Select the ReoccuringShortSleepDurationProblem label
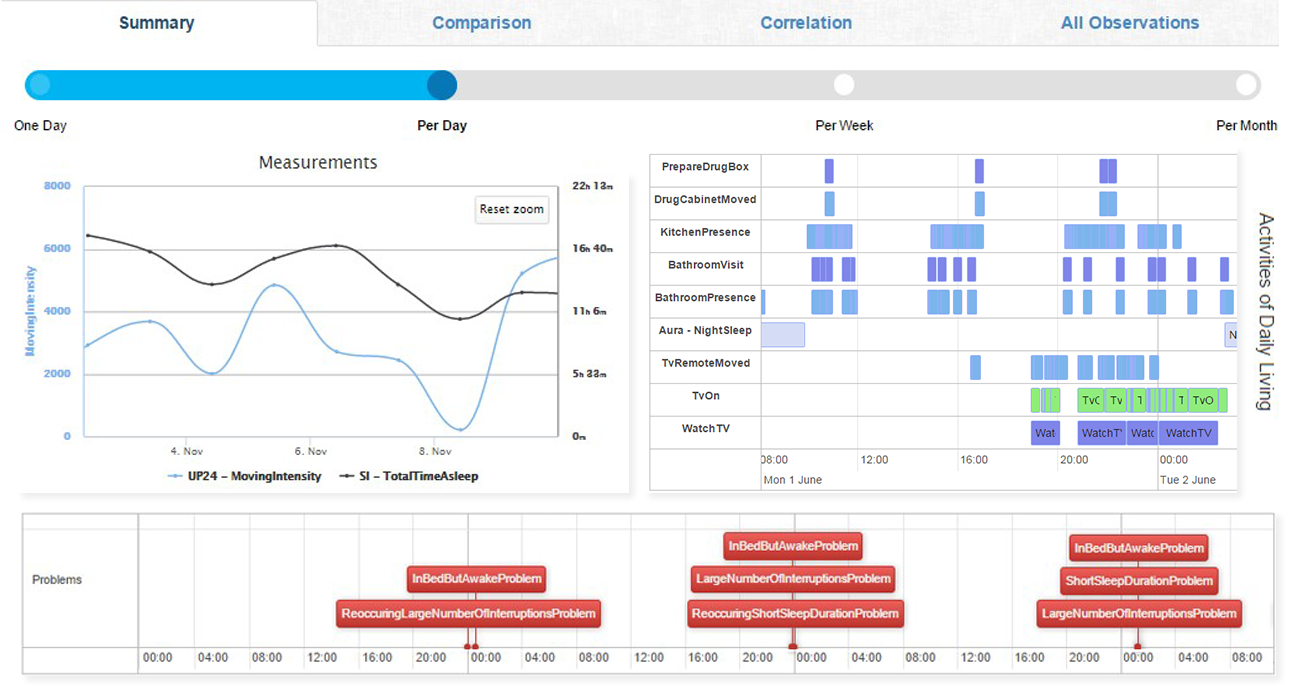This screenshot has height=696, width=1298. [795, 613]
